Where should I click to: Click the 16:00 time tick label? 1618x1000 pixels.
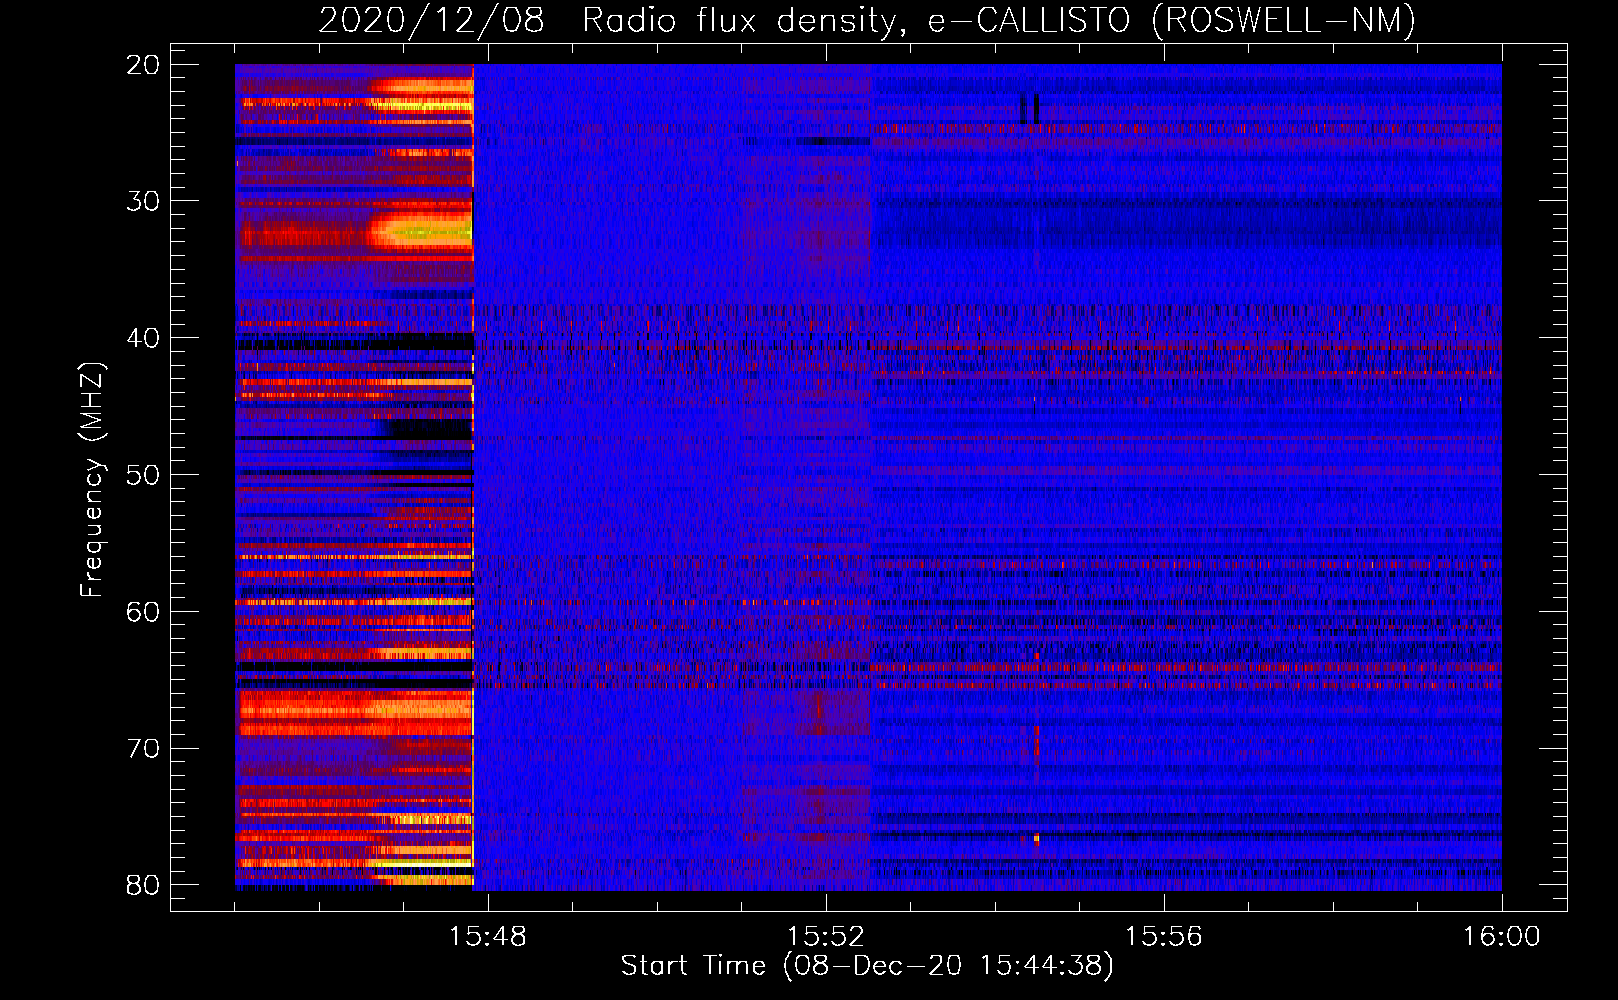(1502, 937)
